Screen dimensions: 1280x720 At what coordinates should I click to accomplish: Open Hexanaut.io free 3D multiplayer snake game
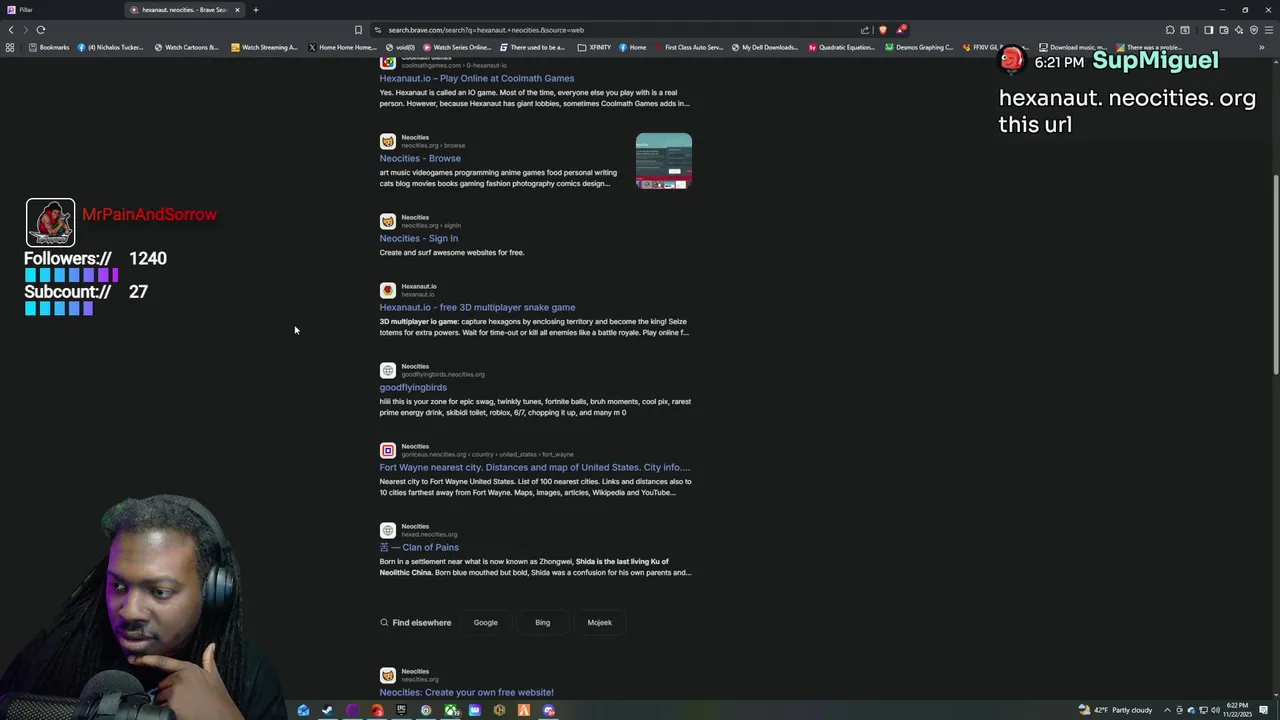pyautogui.click(x=477, y=307)
